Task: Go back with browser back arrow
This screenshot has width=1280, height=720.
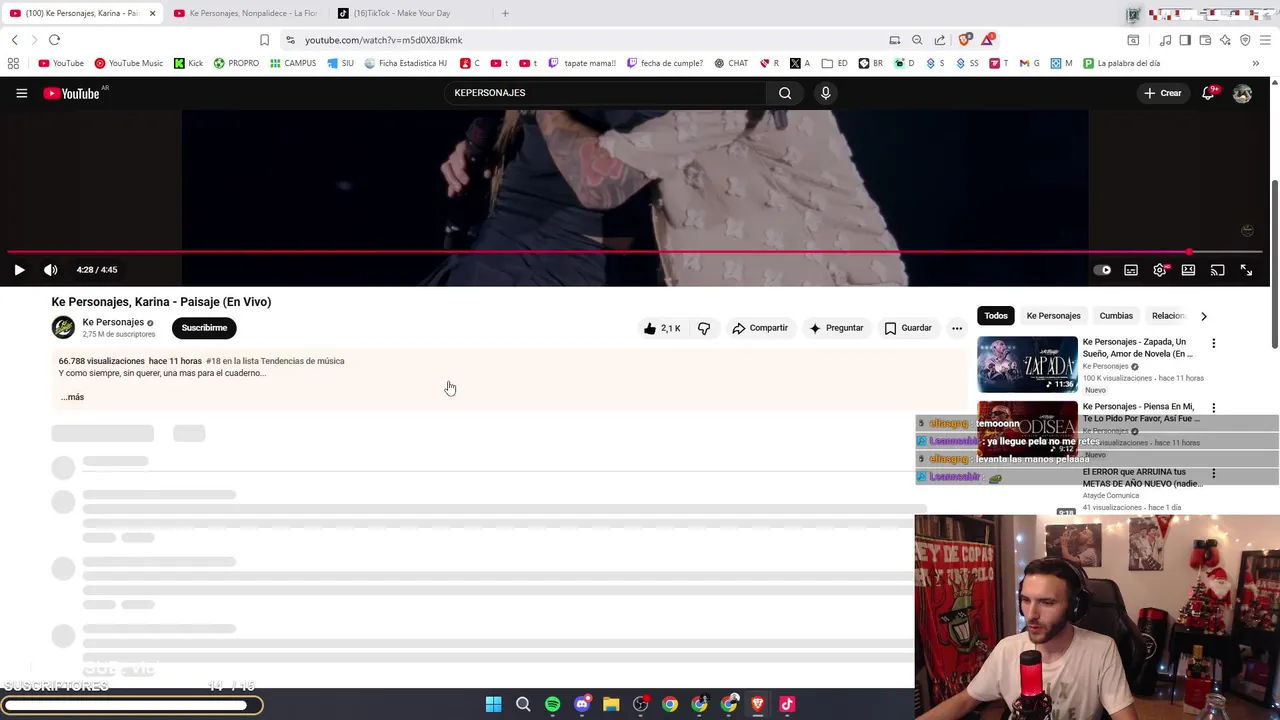Action: [14, 40]
